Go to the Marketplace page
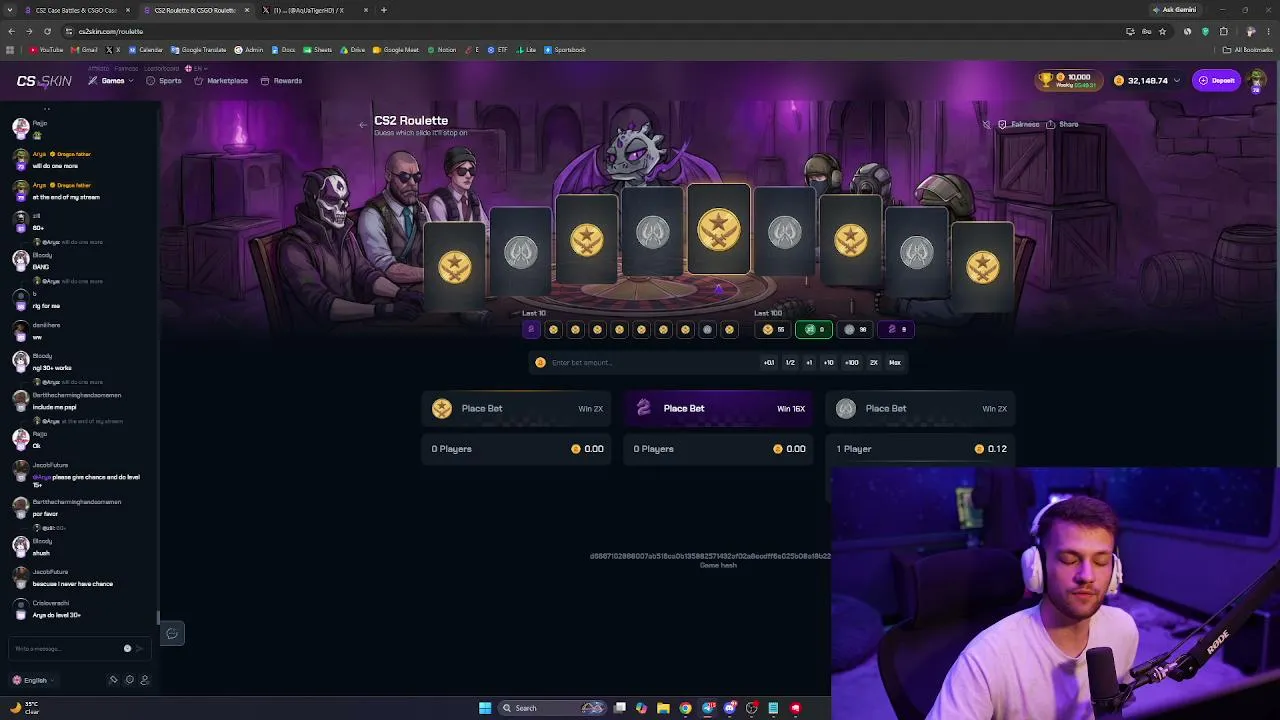Viewport: 1280px width, 720px height. click(x=221, y=81)
